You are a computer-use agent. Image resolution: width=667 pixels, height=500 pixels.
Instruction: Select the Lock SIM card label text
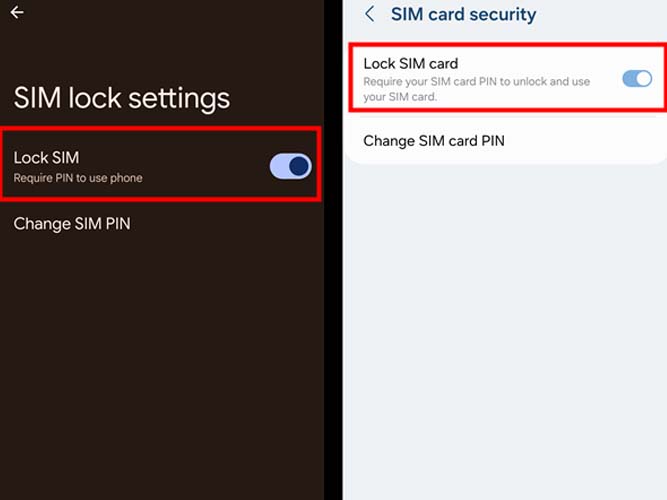(x=410, y=64)
